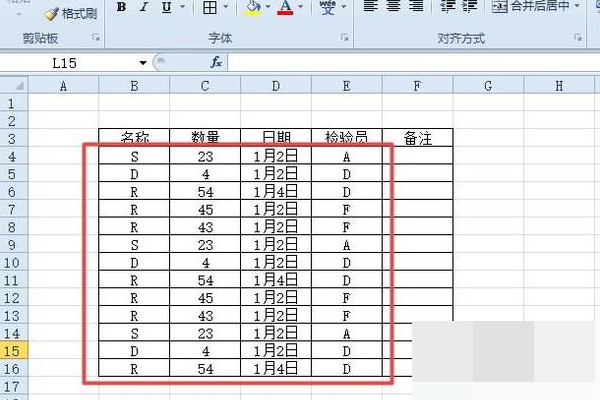
Task: Select column F header
Action: pos(417,86)
